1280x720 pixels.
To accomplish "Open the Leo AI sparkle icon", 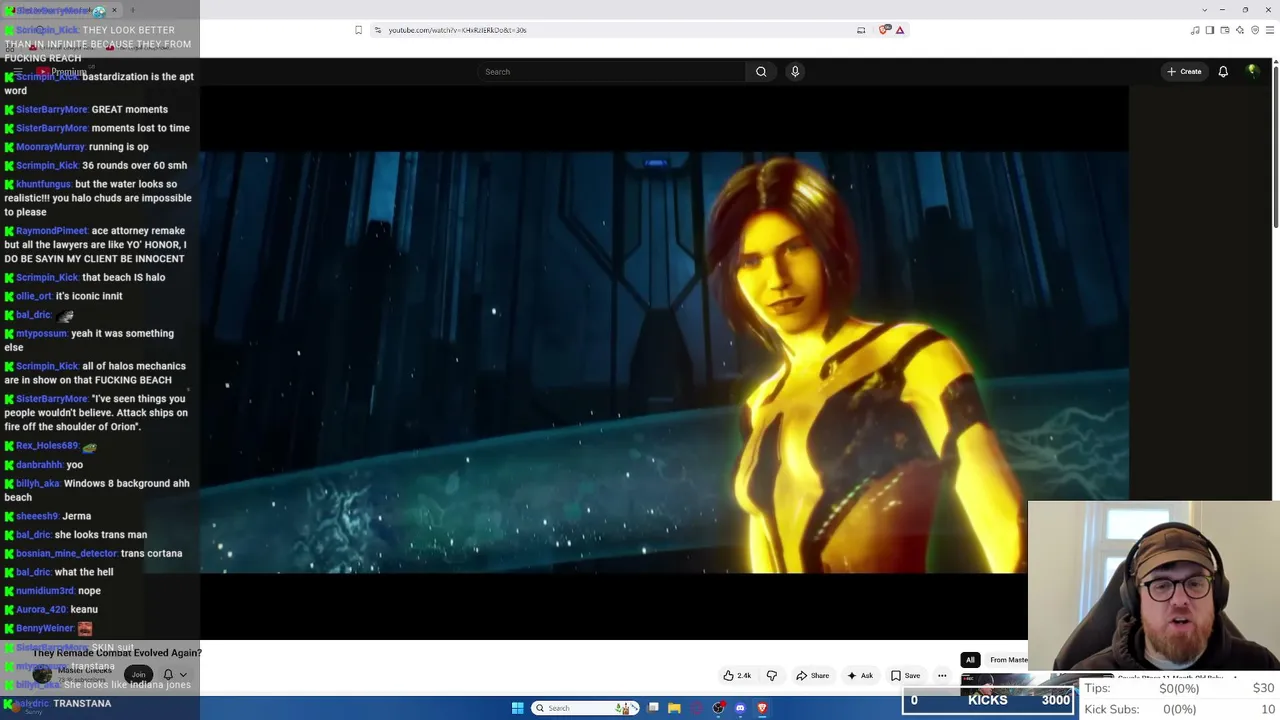I will coord(1240,30).
